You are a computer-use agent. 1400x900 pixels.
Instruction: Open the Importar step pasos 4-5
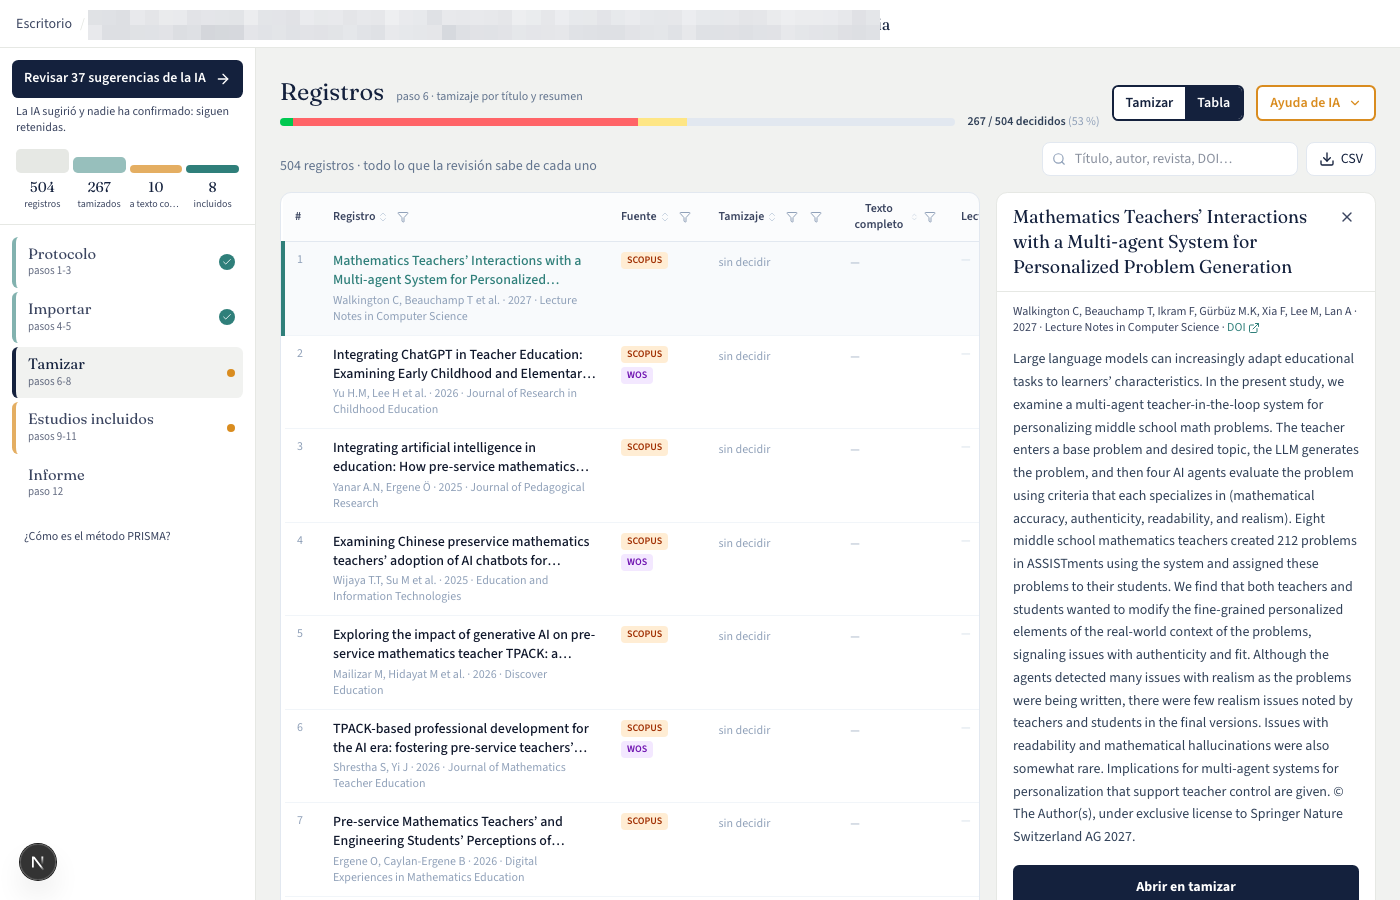pyautogui.click(x=127, y=317)
